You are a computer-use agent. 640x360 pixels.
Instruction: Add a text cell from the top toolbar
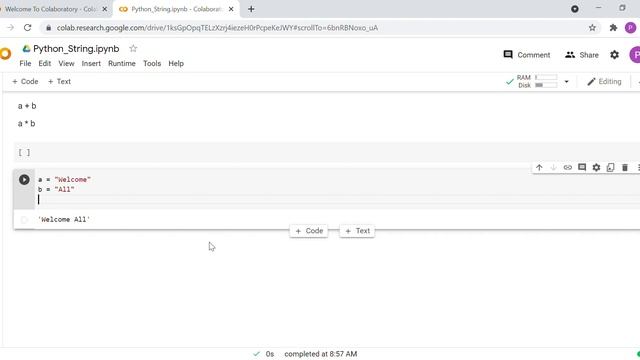60,81
